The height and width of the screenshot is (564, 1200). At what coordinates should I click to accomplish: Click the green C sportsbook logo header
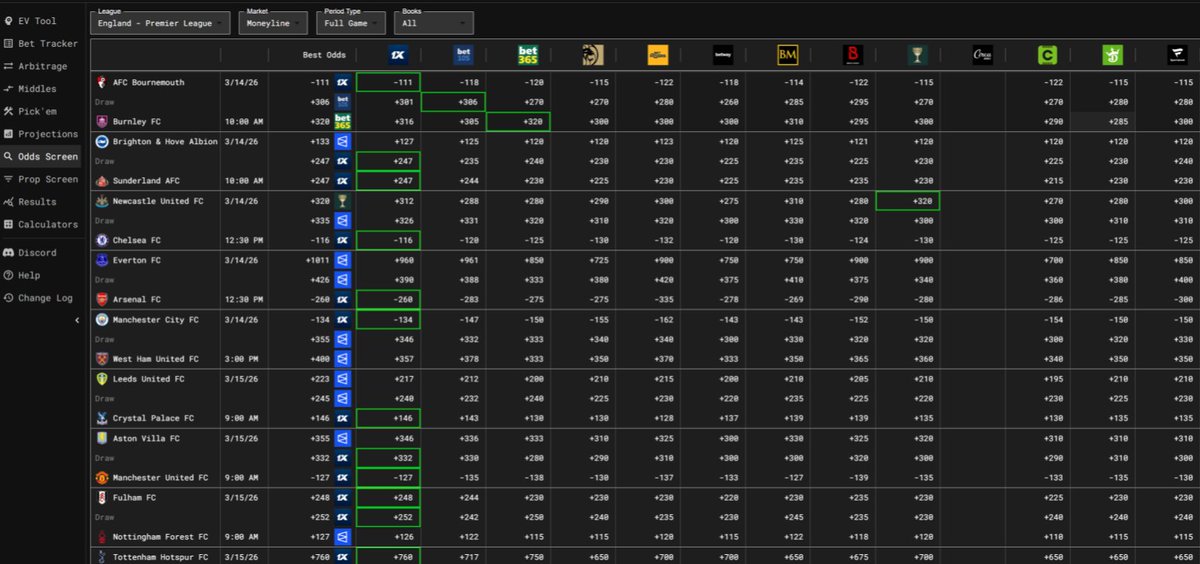[1047, 55]
